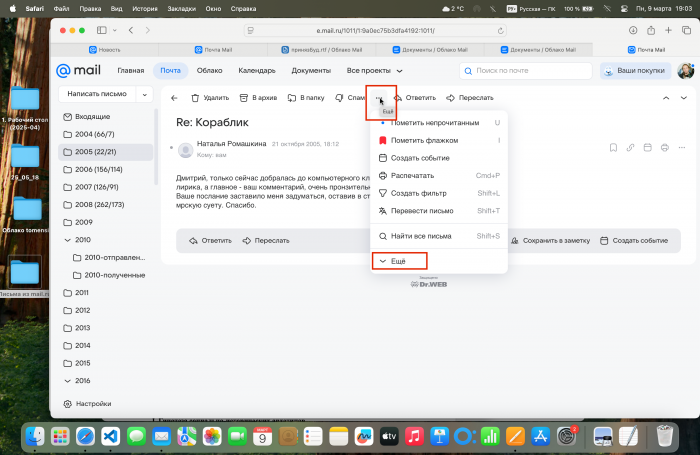
Task: Click Переслать in the bottom reply bar
Action: click(266, 241)
